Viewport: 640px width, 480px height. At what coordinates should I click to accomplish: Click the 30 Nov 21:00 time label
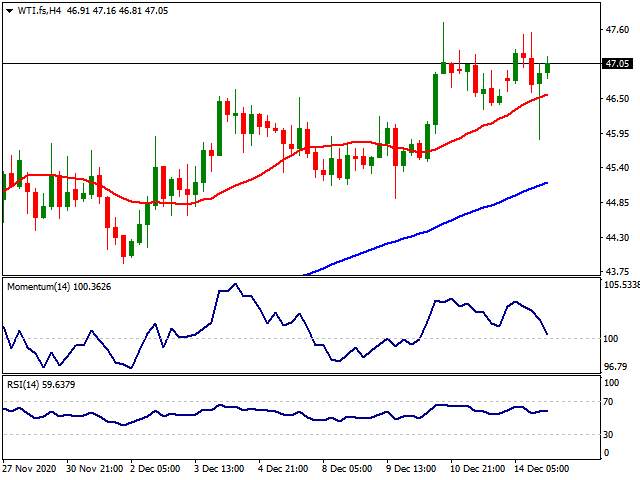click(x=94, y=469)
